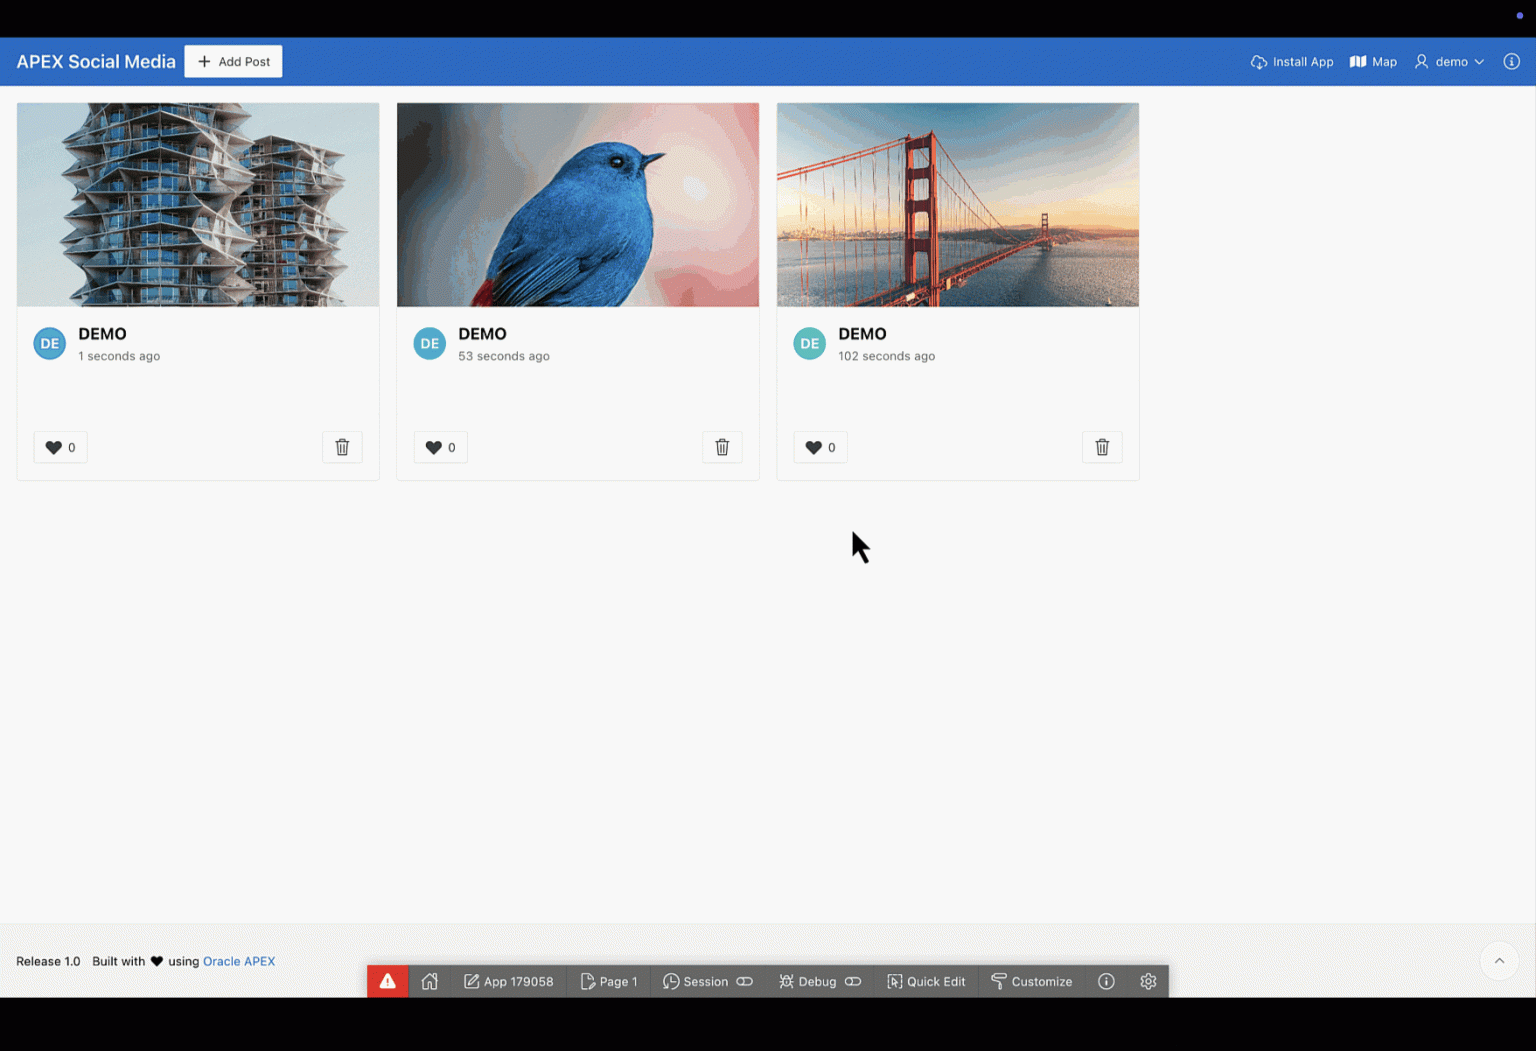Open Page 1 from the developer toolbar

point(608,981)
